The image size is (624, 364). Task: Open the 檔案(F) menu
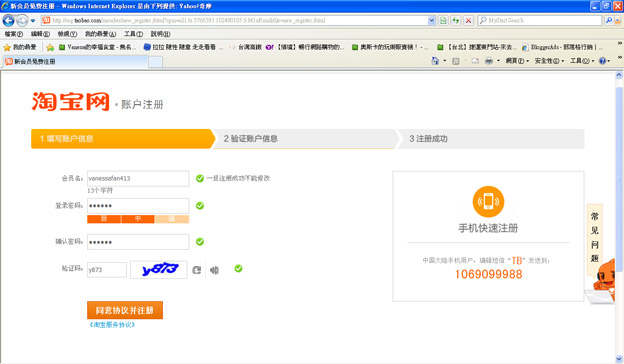pos(14,34)
